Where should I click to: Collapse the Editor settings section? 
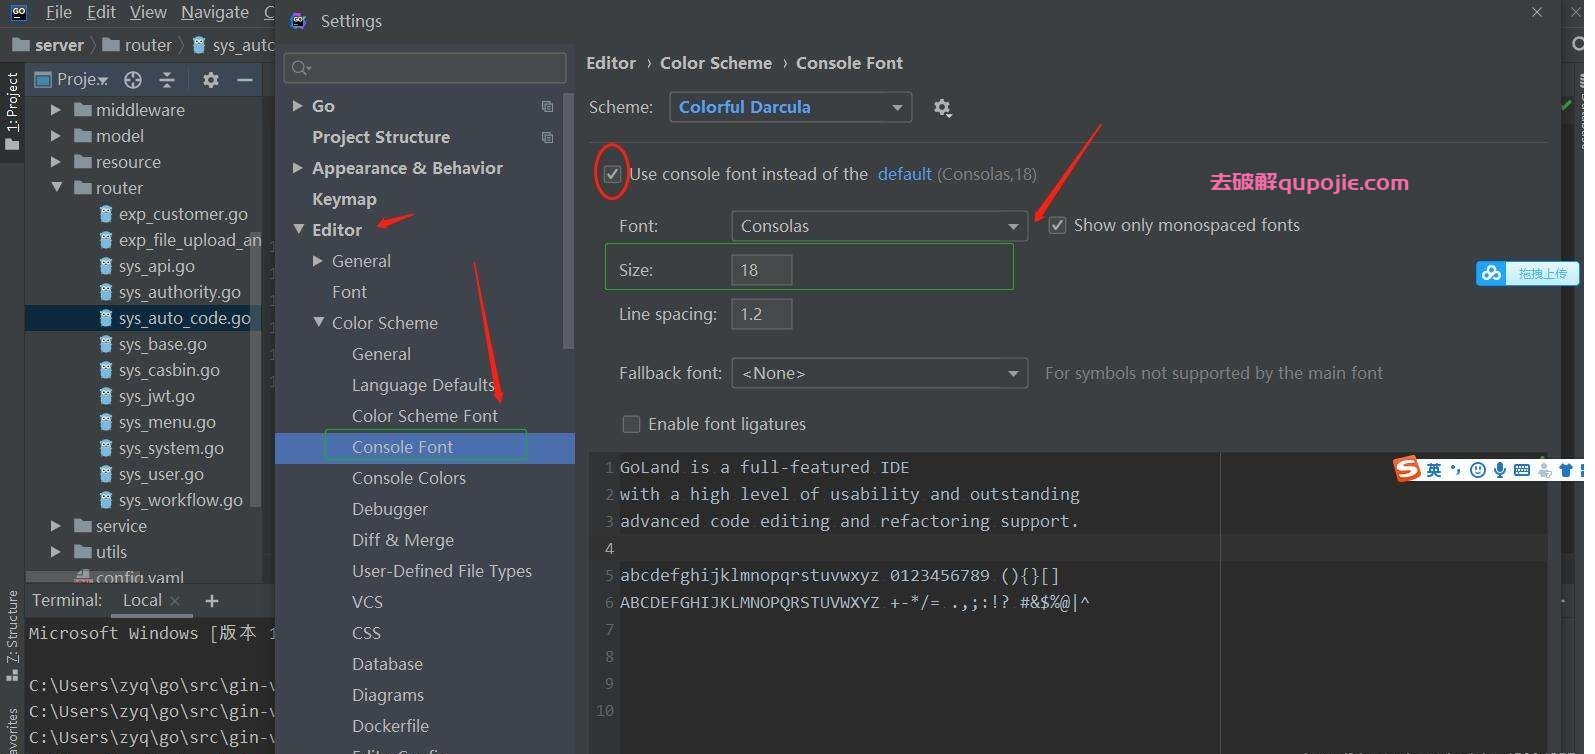pyautogui.click(x=298, y=229)
